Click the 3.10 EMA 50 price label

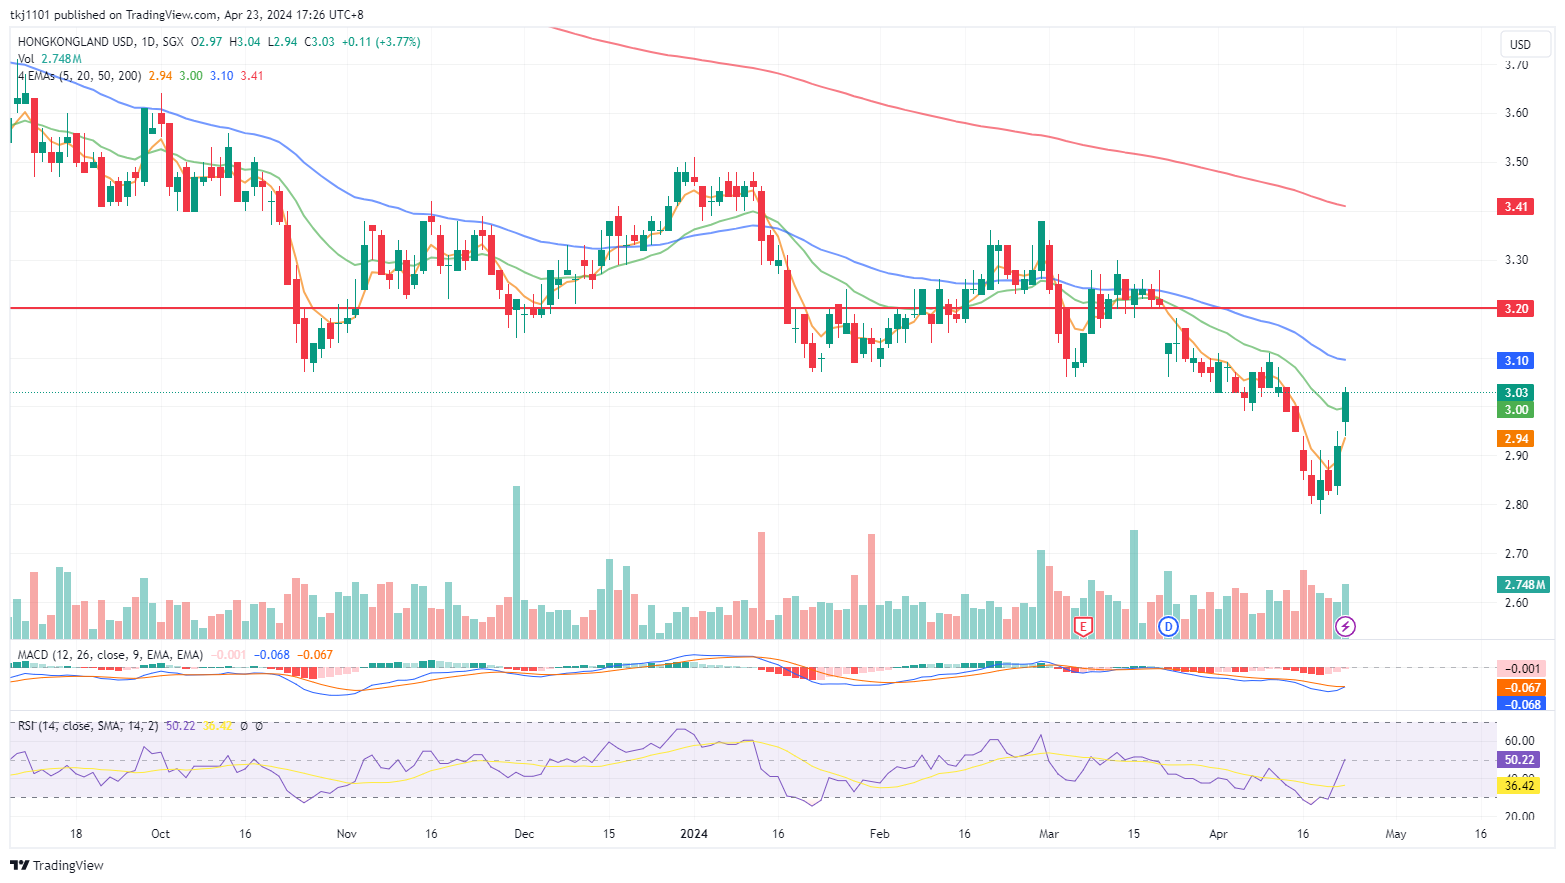pyautogui.click(x=1517, y=360)
